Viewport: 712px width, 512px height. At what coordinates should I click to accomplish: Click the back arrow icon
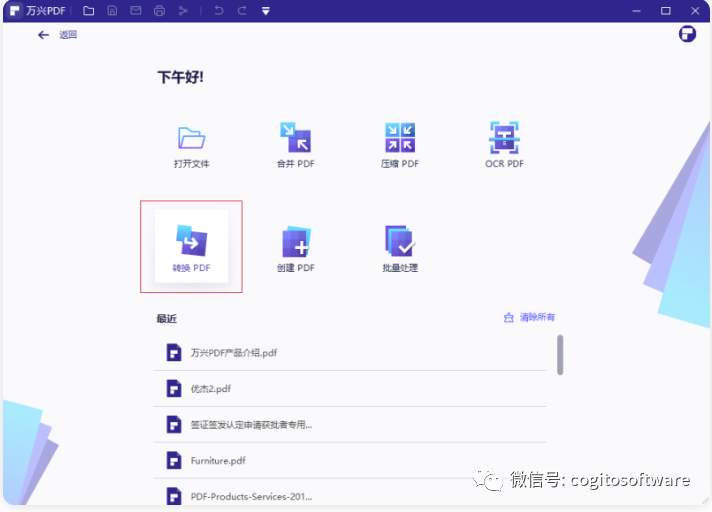(43, 35)
